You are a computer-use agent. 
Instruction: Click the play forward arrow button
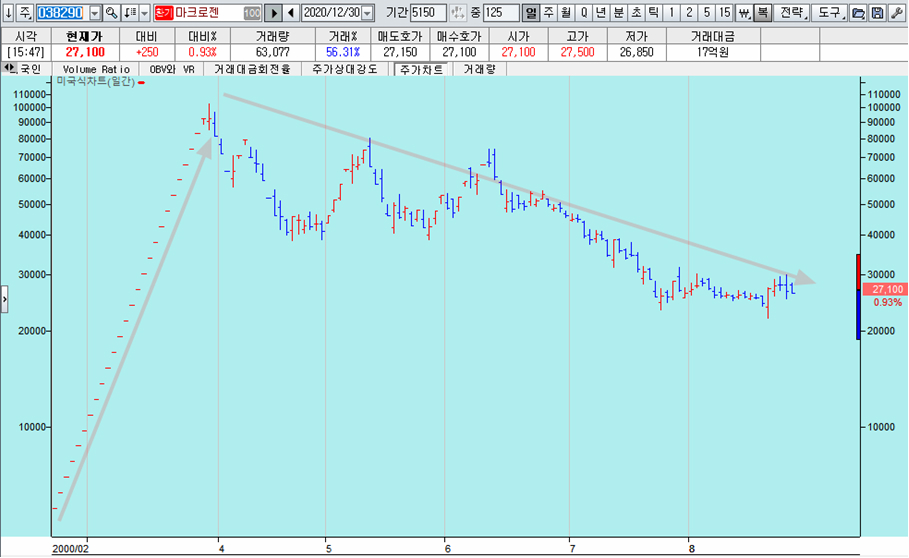(x=272, y=13)
